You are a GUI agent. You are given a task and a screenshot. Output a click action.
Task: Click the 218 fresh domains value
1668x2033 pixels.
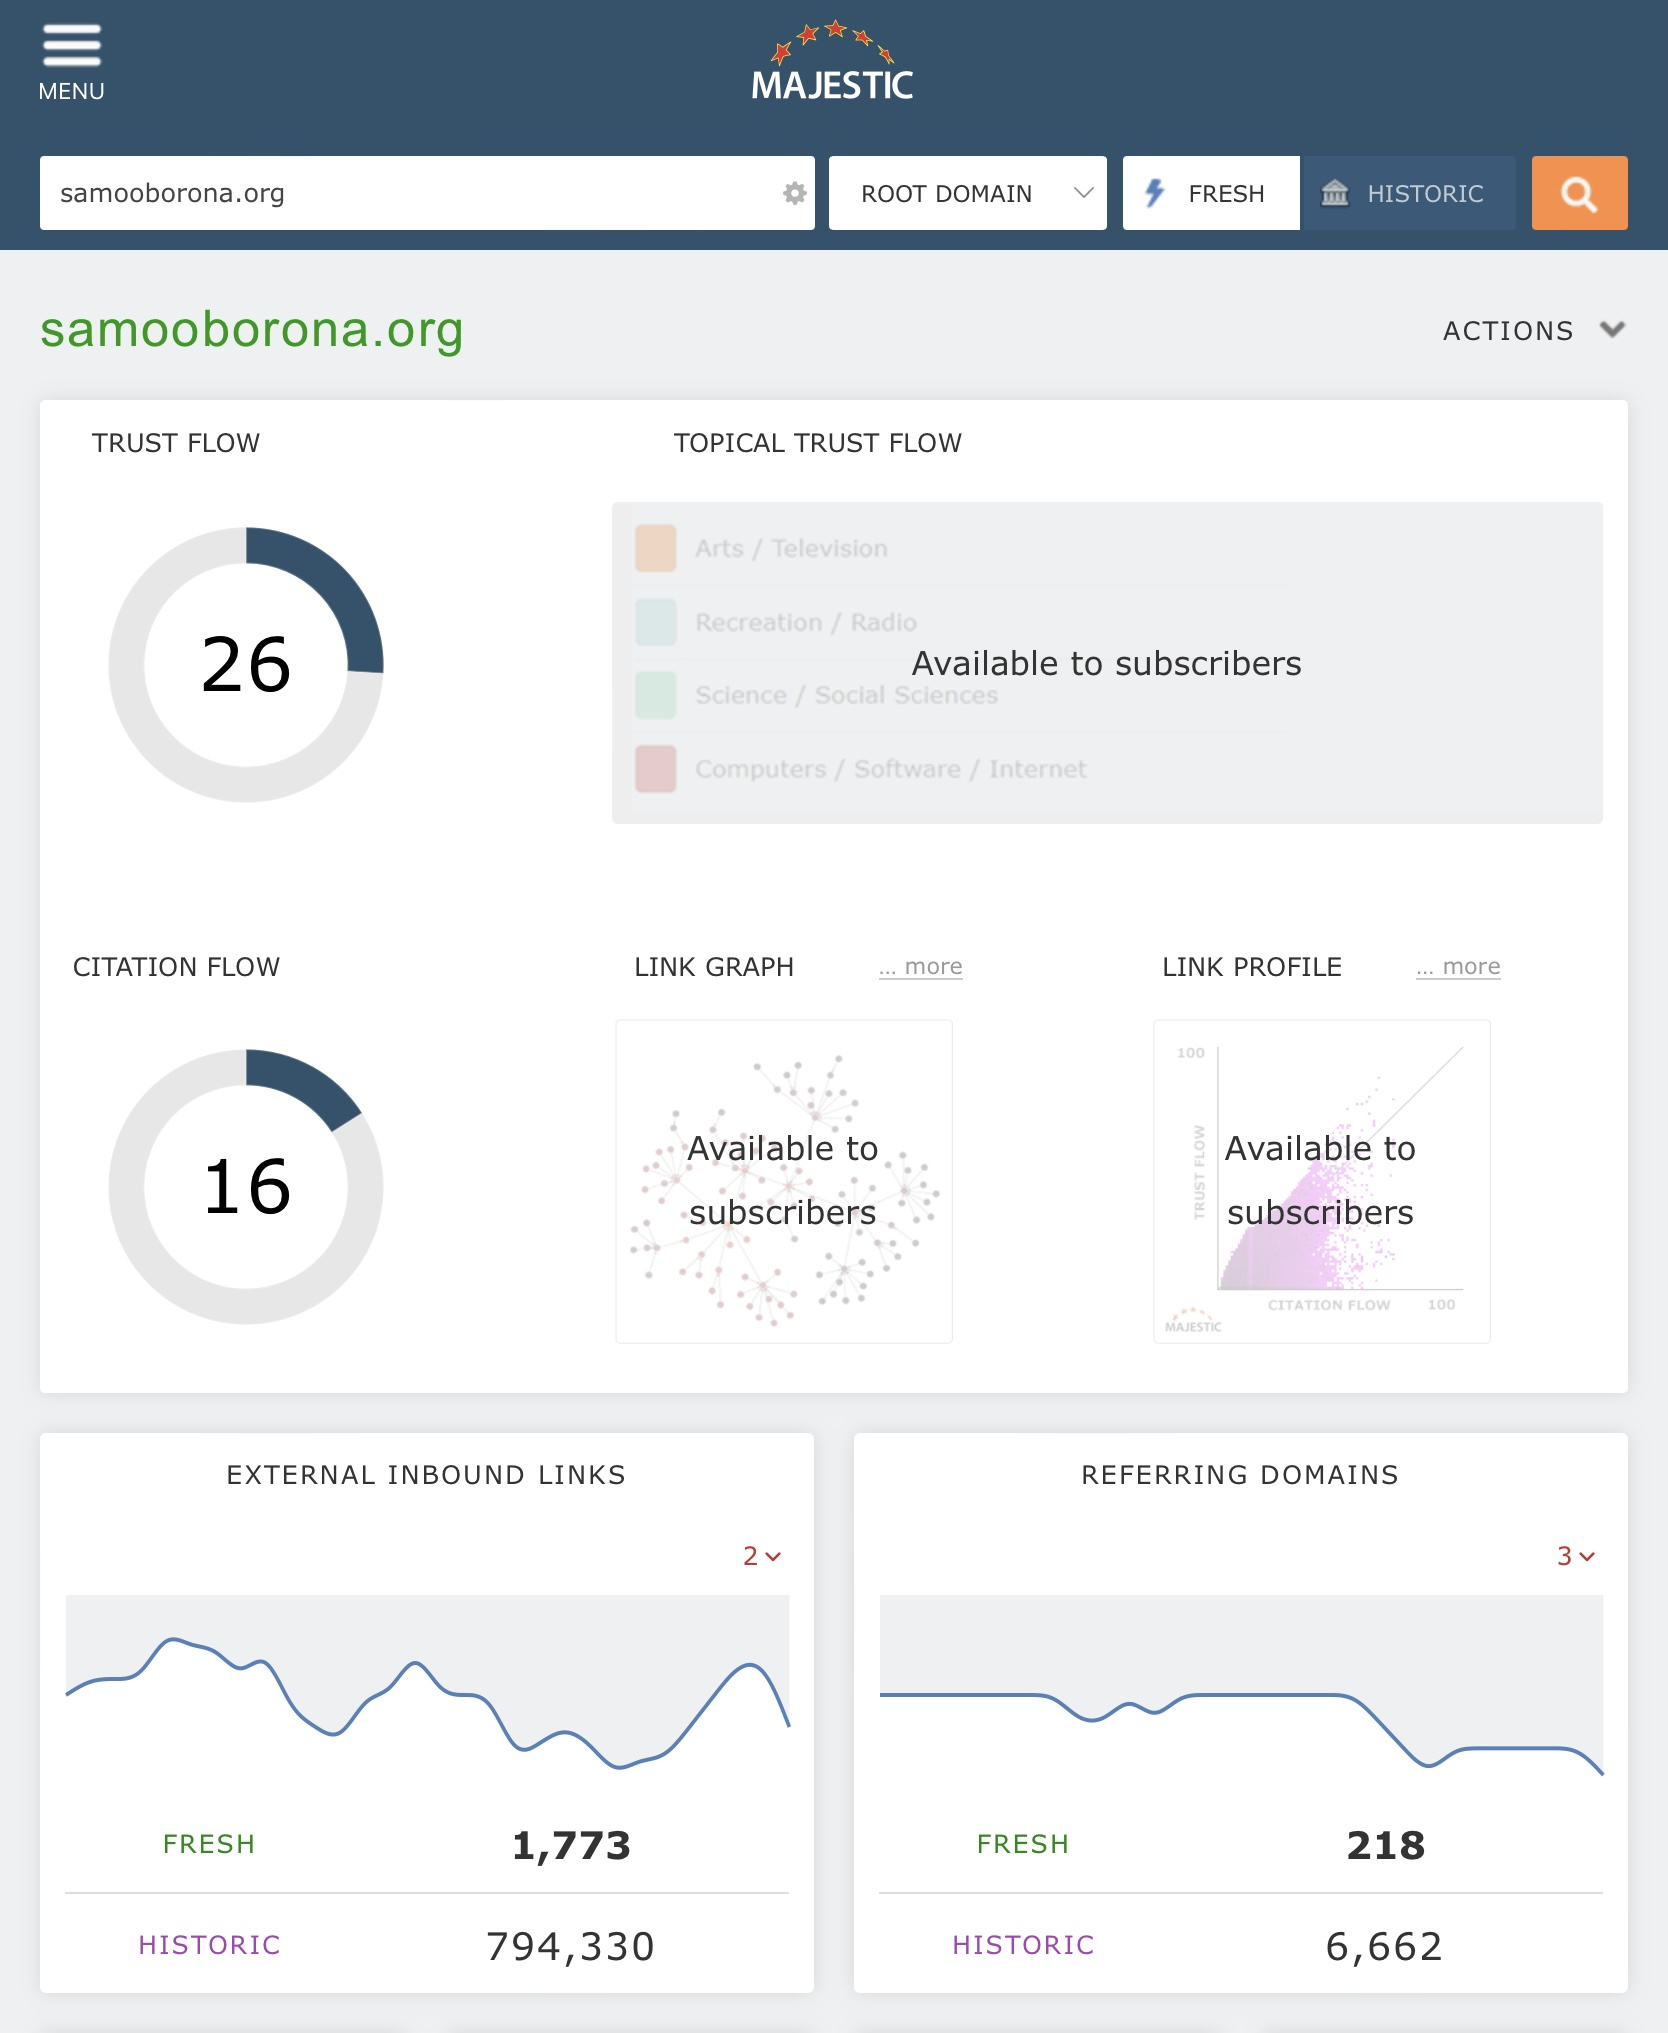click(x=1385, y=1845)
